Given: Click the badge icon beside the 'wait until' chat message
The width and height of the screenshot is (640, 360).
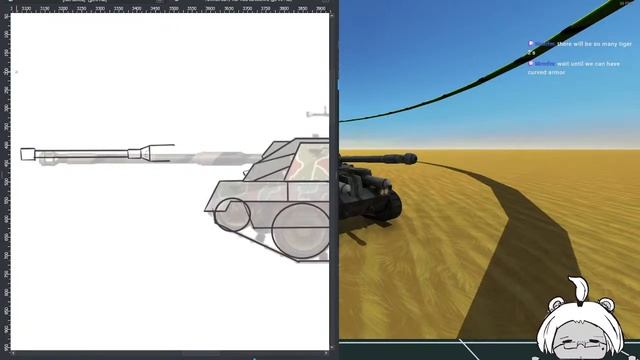Looking at the screenshot, I should 531,63.
